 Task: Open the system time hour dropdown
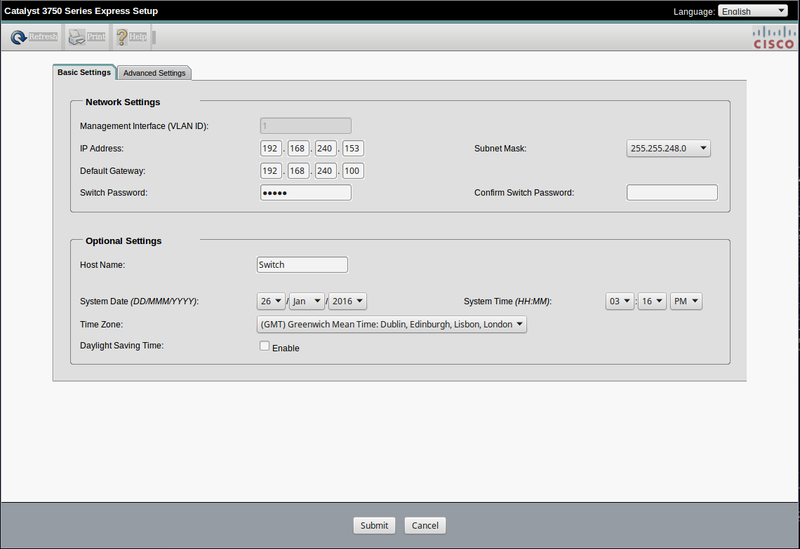(620, 301)
